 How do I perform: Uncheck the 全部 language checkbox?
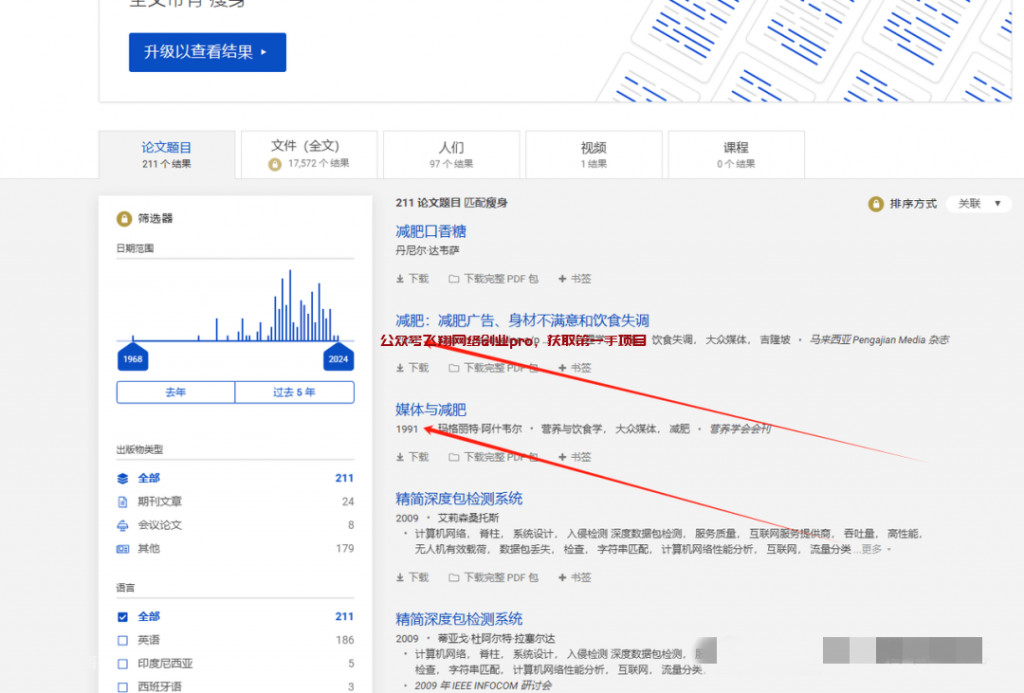(122, 616)
